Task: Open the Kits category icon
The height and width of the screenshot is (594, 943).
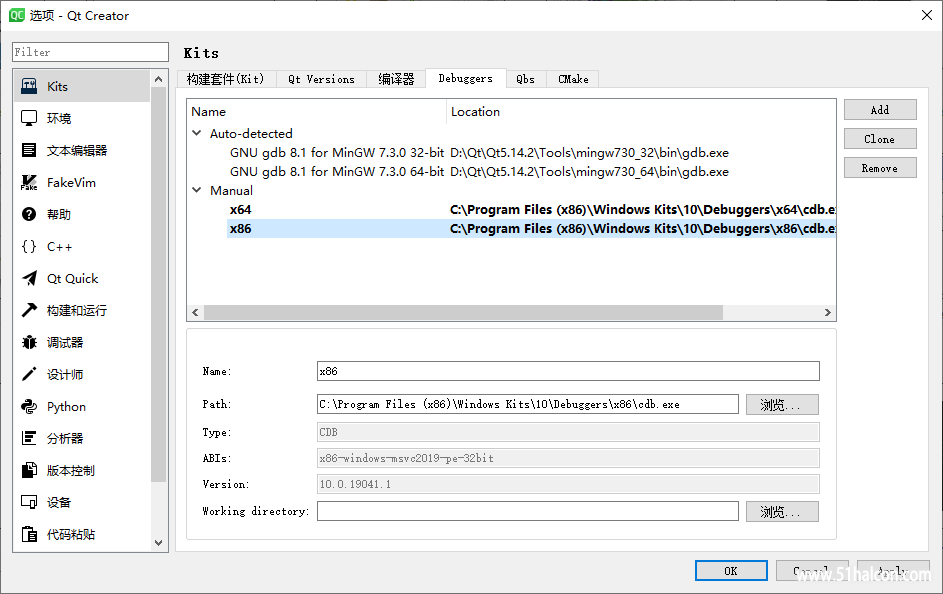Action: [29, 86]
